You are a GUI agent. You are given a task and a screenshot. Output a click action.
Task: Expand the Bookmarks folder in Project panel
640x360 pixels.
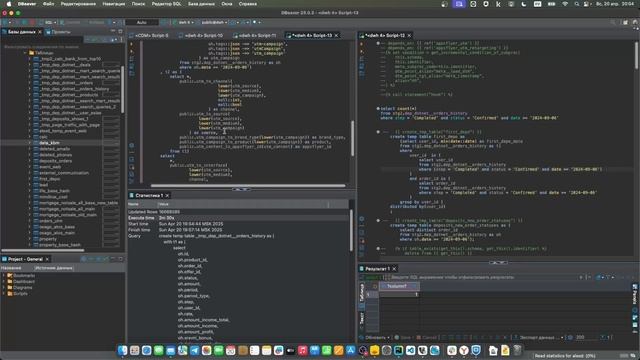click(x=4, y=276)
